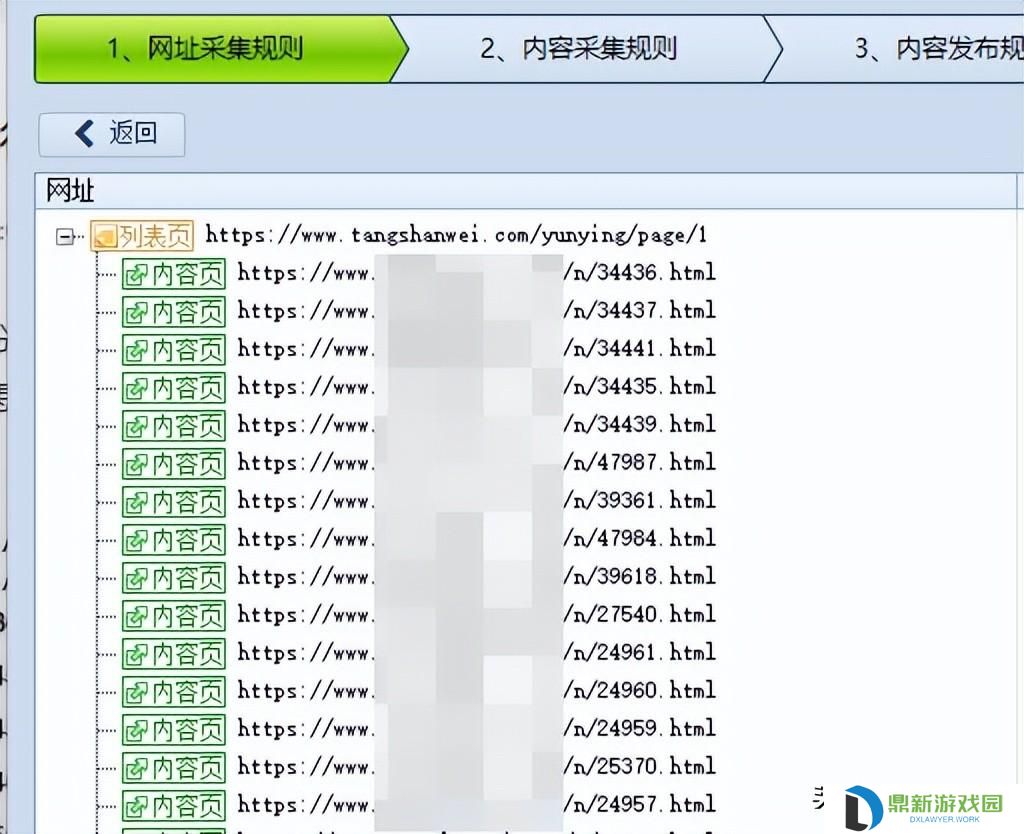Select URL text ending /n/25370.html

point(477,765)
